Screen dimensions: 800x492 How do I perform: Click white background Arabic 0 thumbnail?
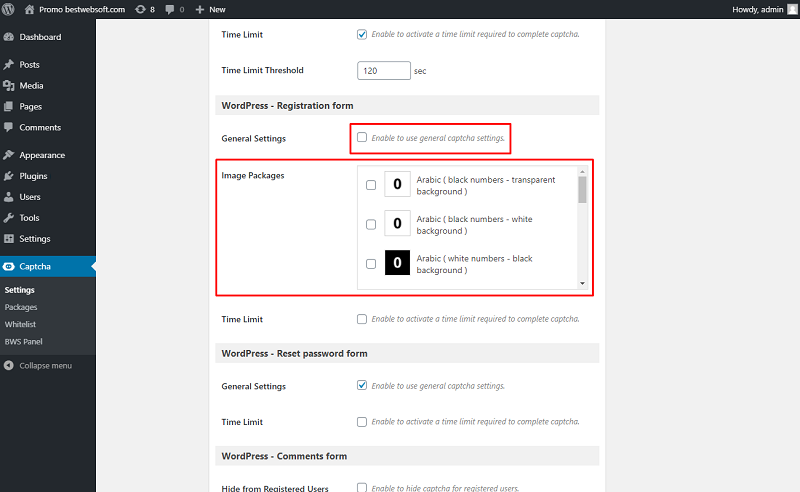click(x=397, y=223)
